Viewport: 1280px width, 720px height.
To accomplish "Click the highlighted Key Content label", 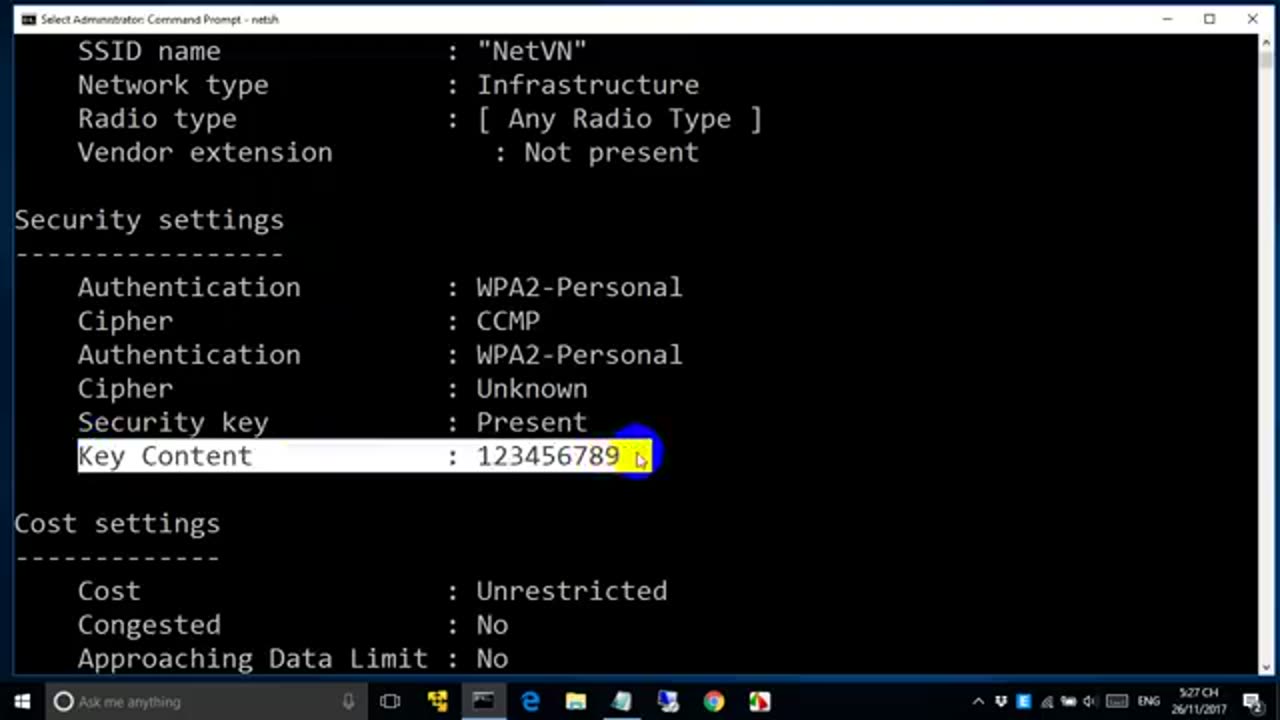I will coord(165,456).
